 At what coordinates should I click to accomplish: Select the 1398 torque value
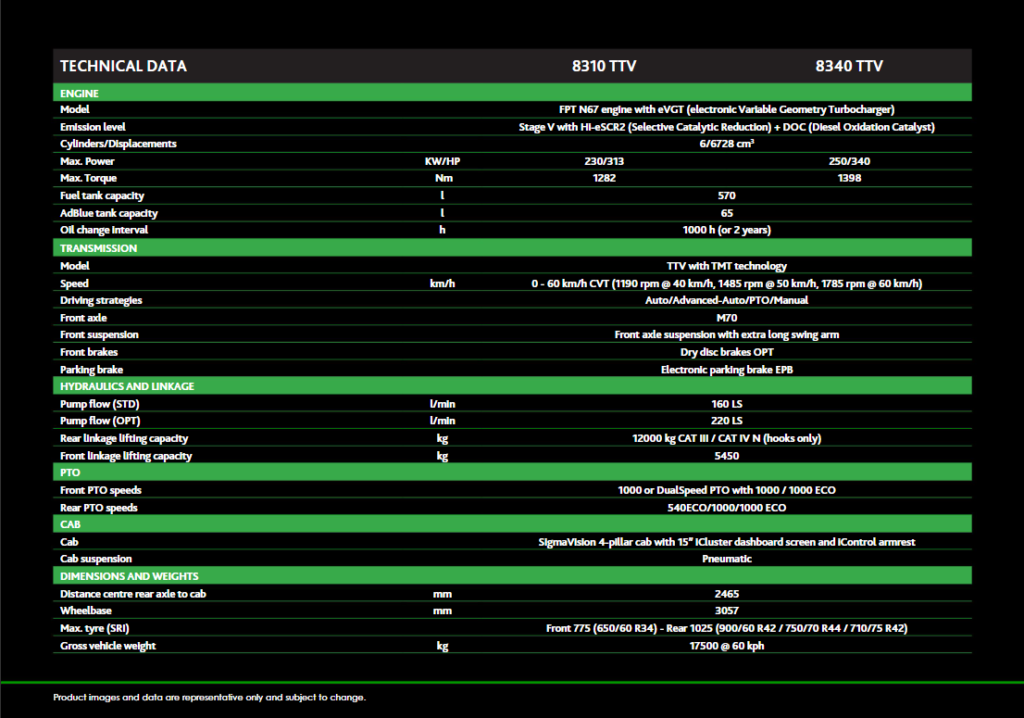pyautogui.click(x=849, y=178)
